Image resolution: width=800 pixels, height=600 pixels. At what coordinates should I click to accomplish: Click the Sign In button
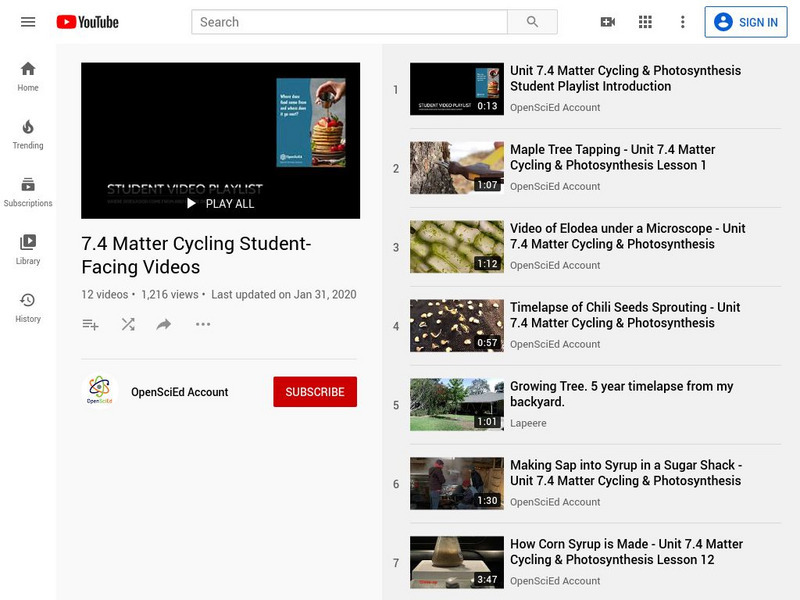tap(747, 21)
